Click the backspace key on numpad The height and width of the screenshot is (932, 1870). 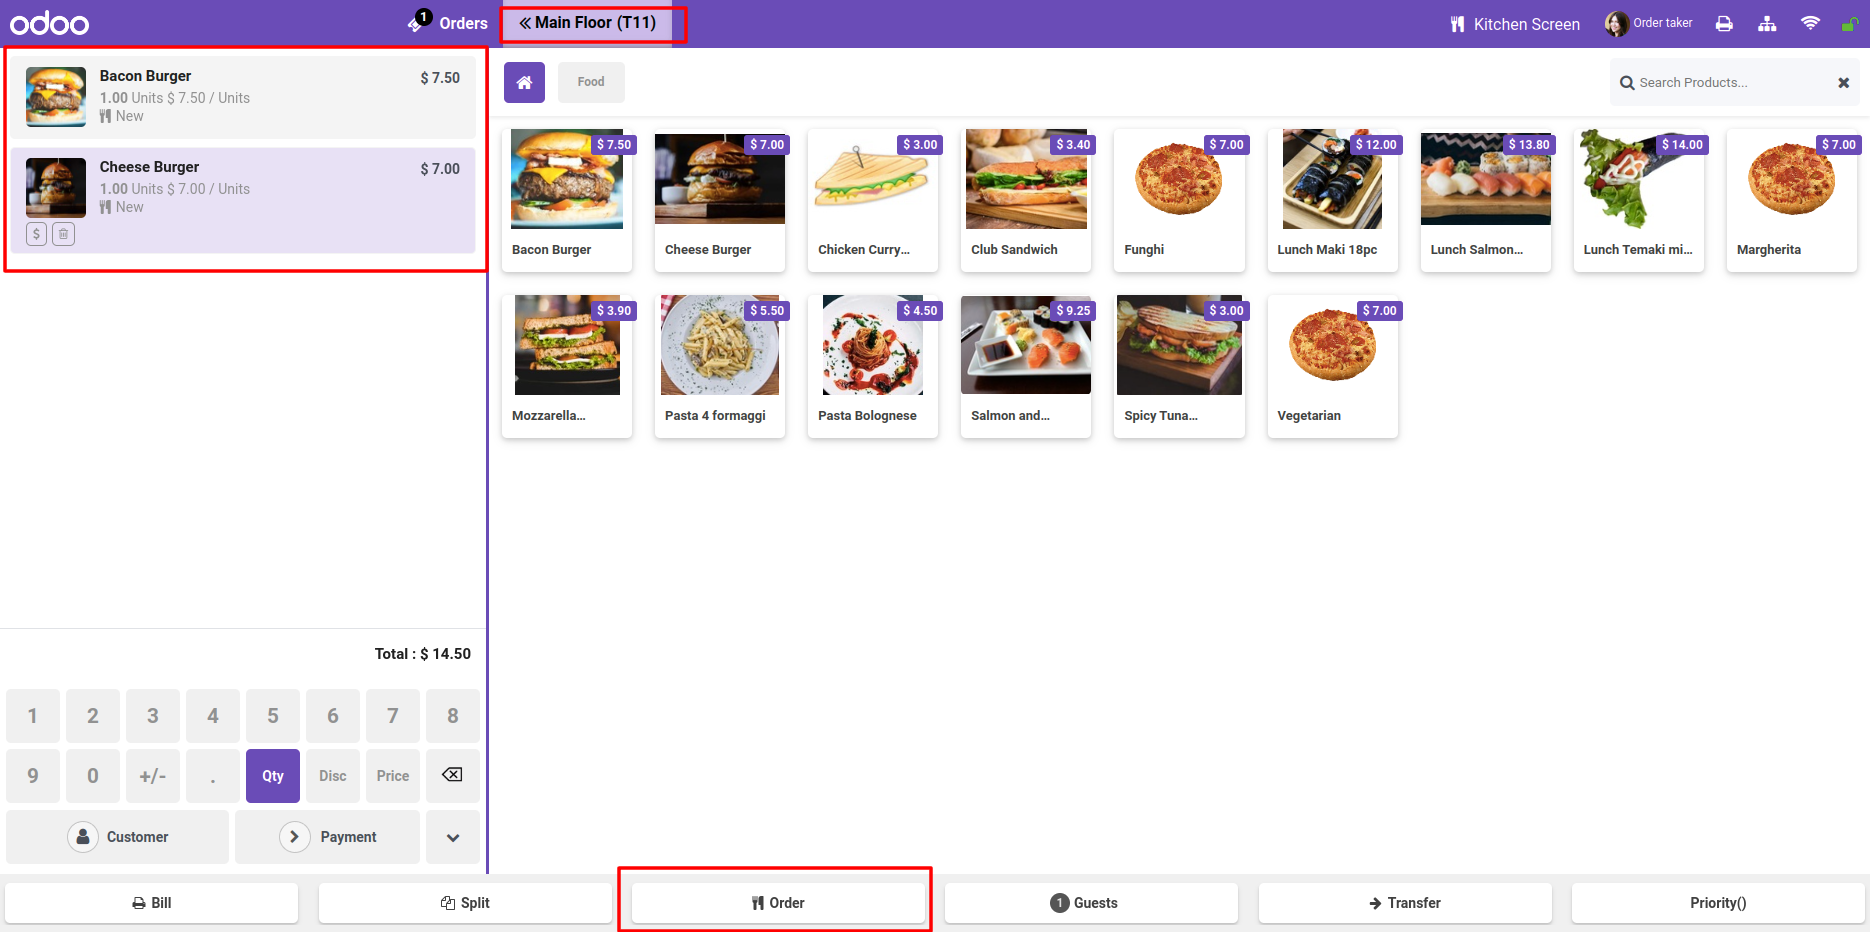(x=452, y=775)
